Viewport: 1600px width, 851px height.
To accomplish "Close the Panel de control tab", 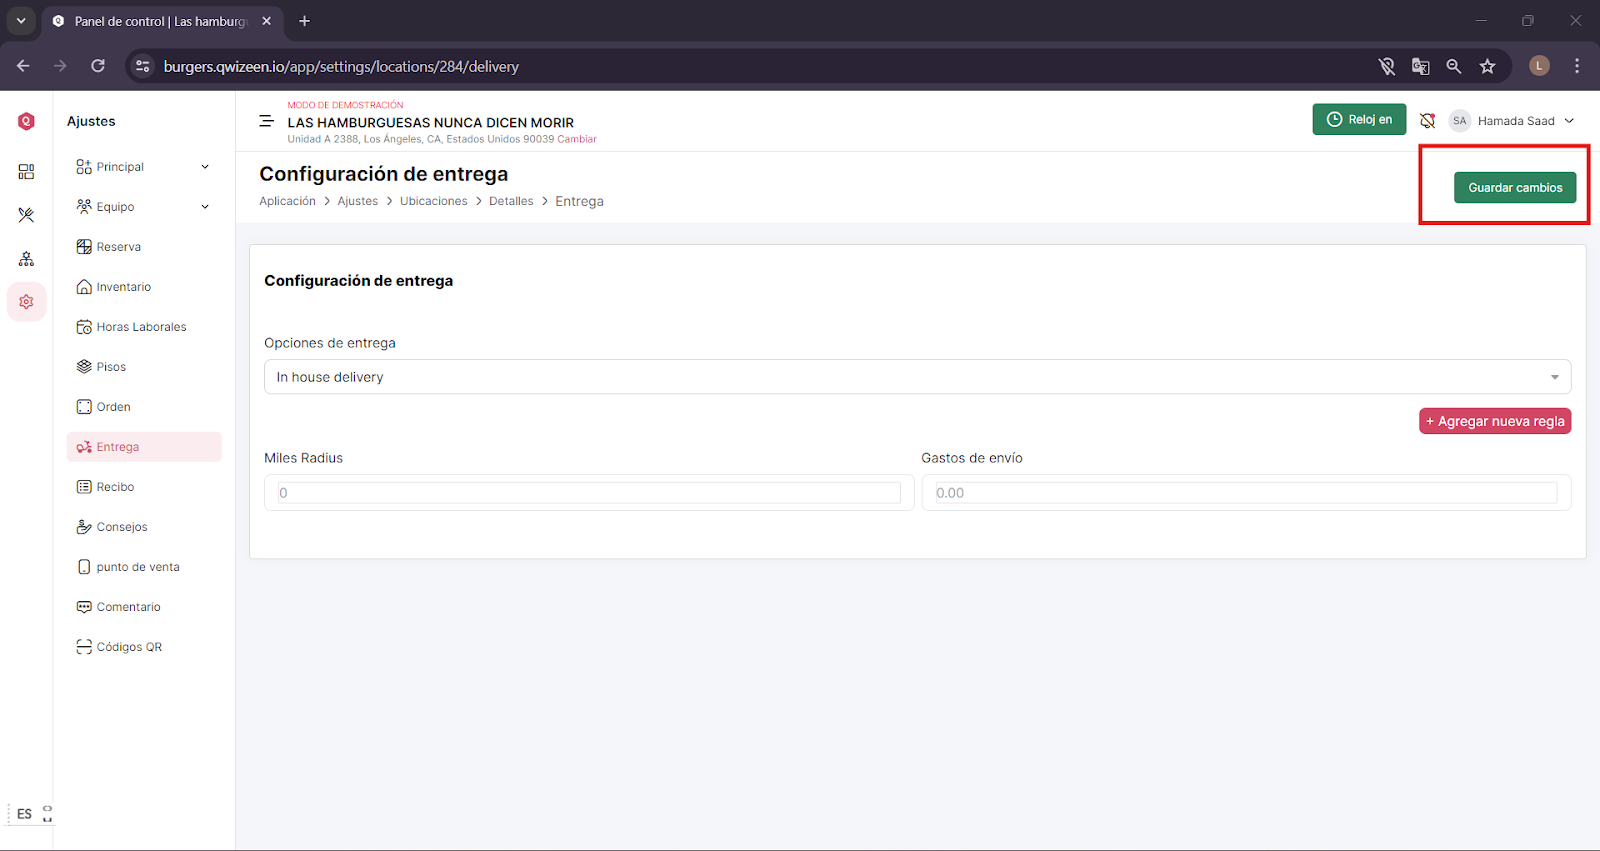I will [x=266, y=21].
